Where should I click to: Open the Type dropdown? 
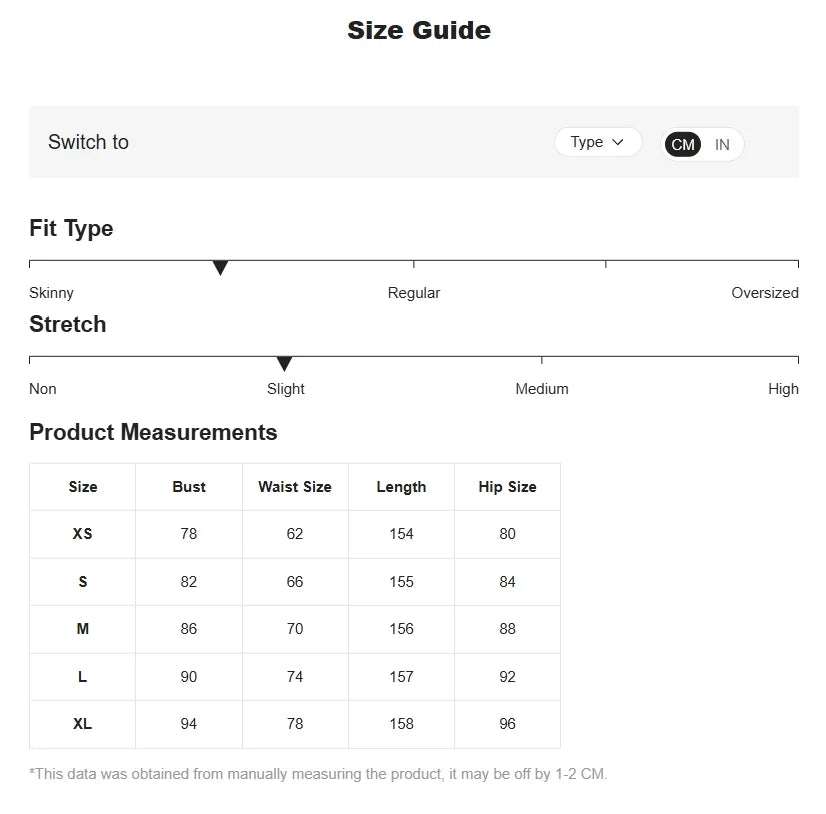coord(598,142)
